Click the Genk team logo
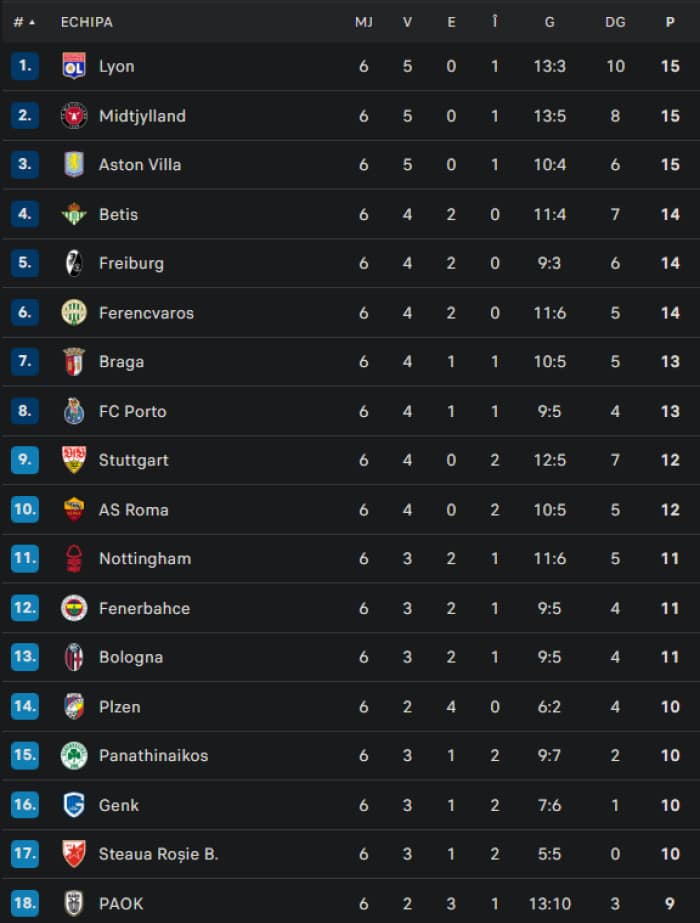The image size is (700, 923). click(x=74, y=805)
